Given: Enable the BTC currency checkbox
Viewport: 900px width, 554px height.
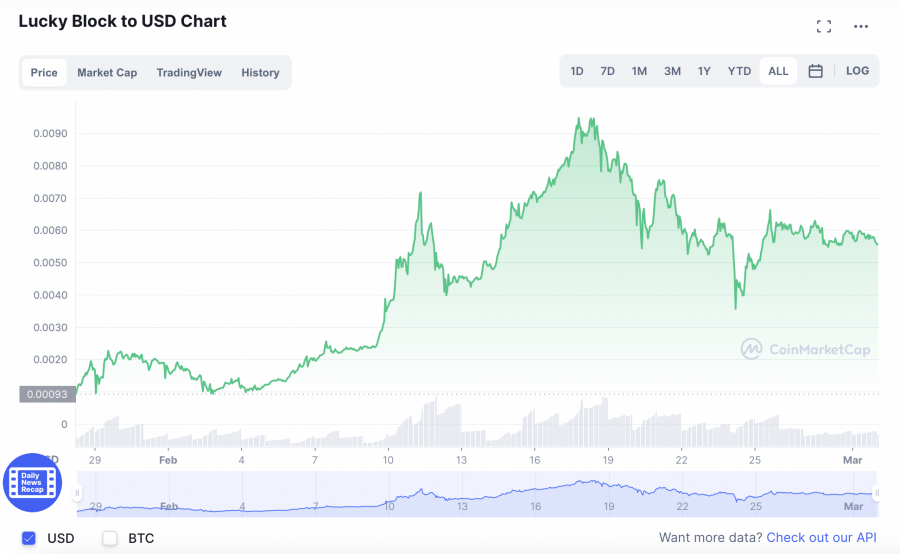Looking at the screenshot, I should click(110, 538).
